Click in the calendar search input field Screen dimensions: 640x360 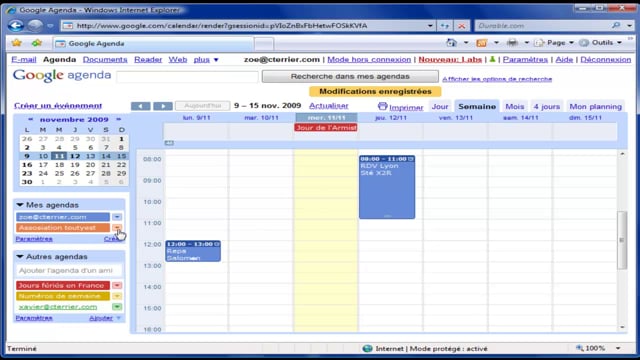tap(187, 76)
